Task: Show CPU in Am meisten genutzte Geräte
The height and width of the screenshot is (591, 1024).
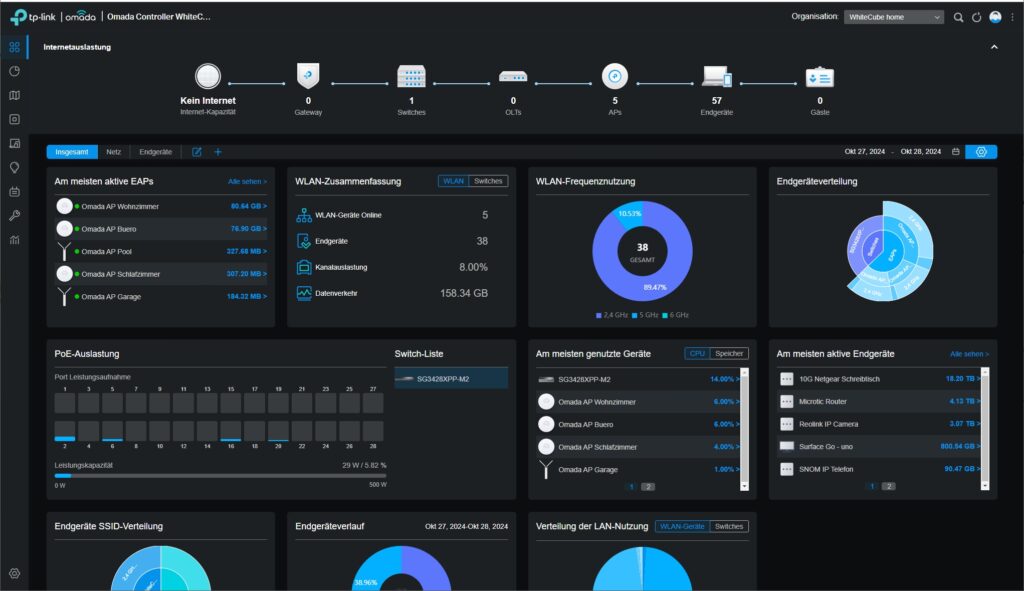Action: (x=697, y=353)
